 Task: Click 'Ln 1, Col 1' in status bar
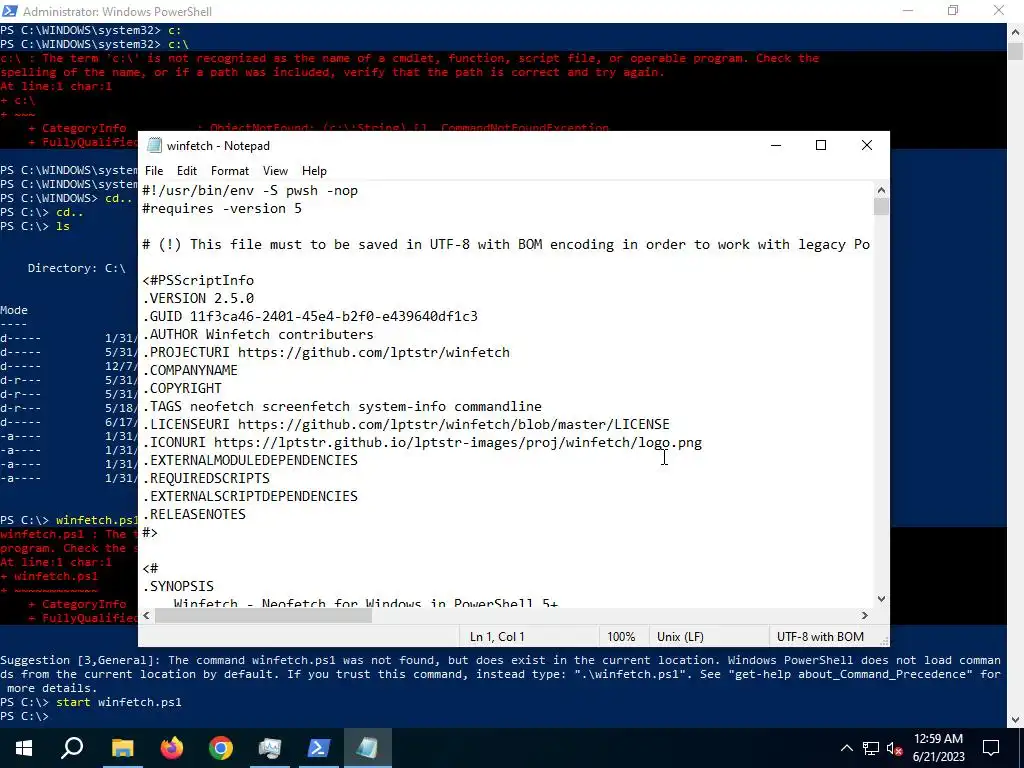tap(497, 637)
